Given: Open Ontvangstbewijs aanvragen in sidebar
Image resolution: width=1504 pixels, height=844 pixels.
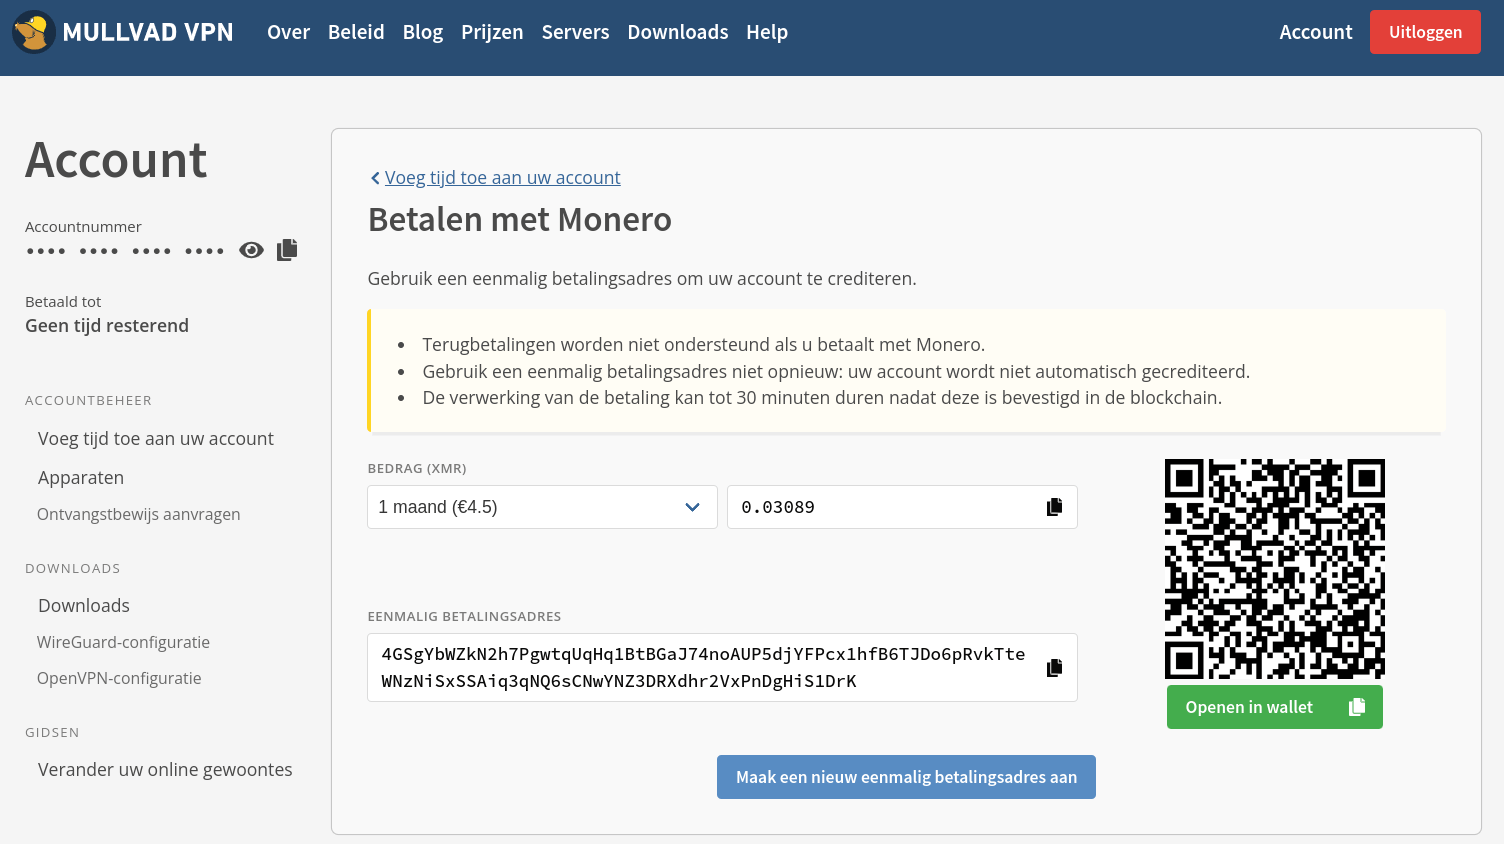Looking at the screenshot, I should 139,514.
